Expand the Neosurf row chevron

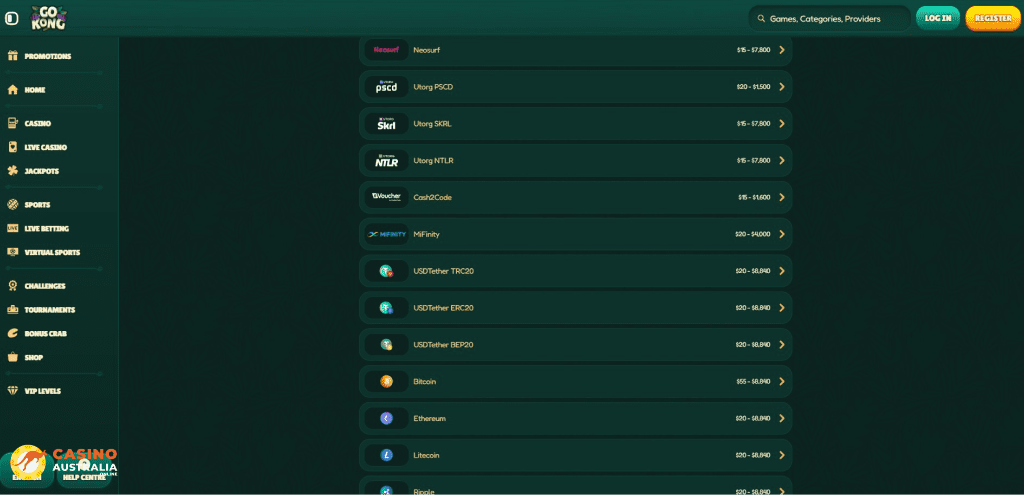[782, 50]
